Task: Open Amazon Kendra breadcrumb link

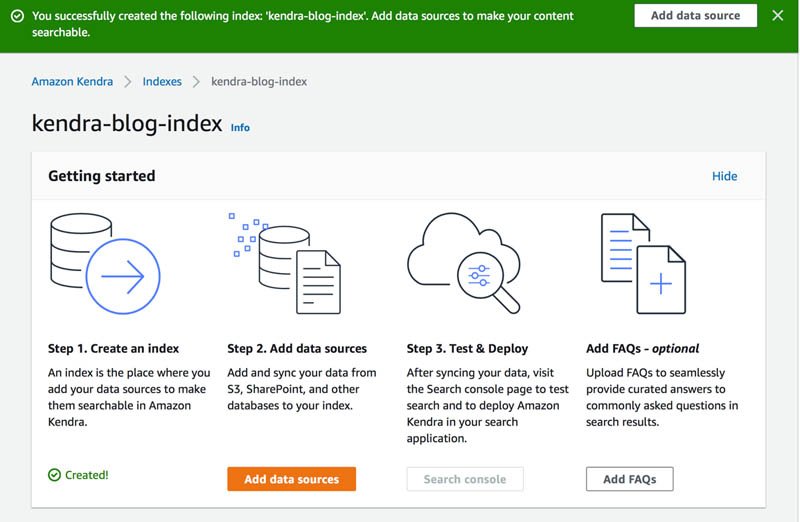Action: [x=72, y=82]
